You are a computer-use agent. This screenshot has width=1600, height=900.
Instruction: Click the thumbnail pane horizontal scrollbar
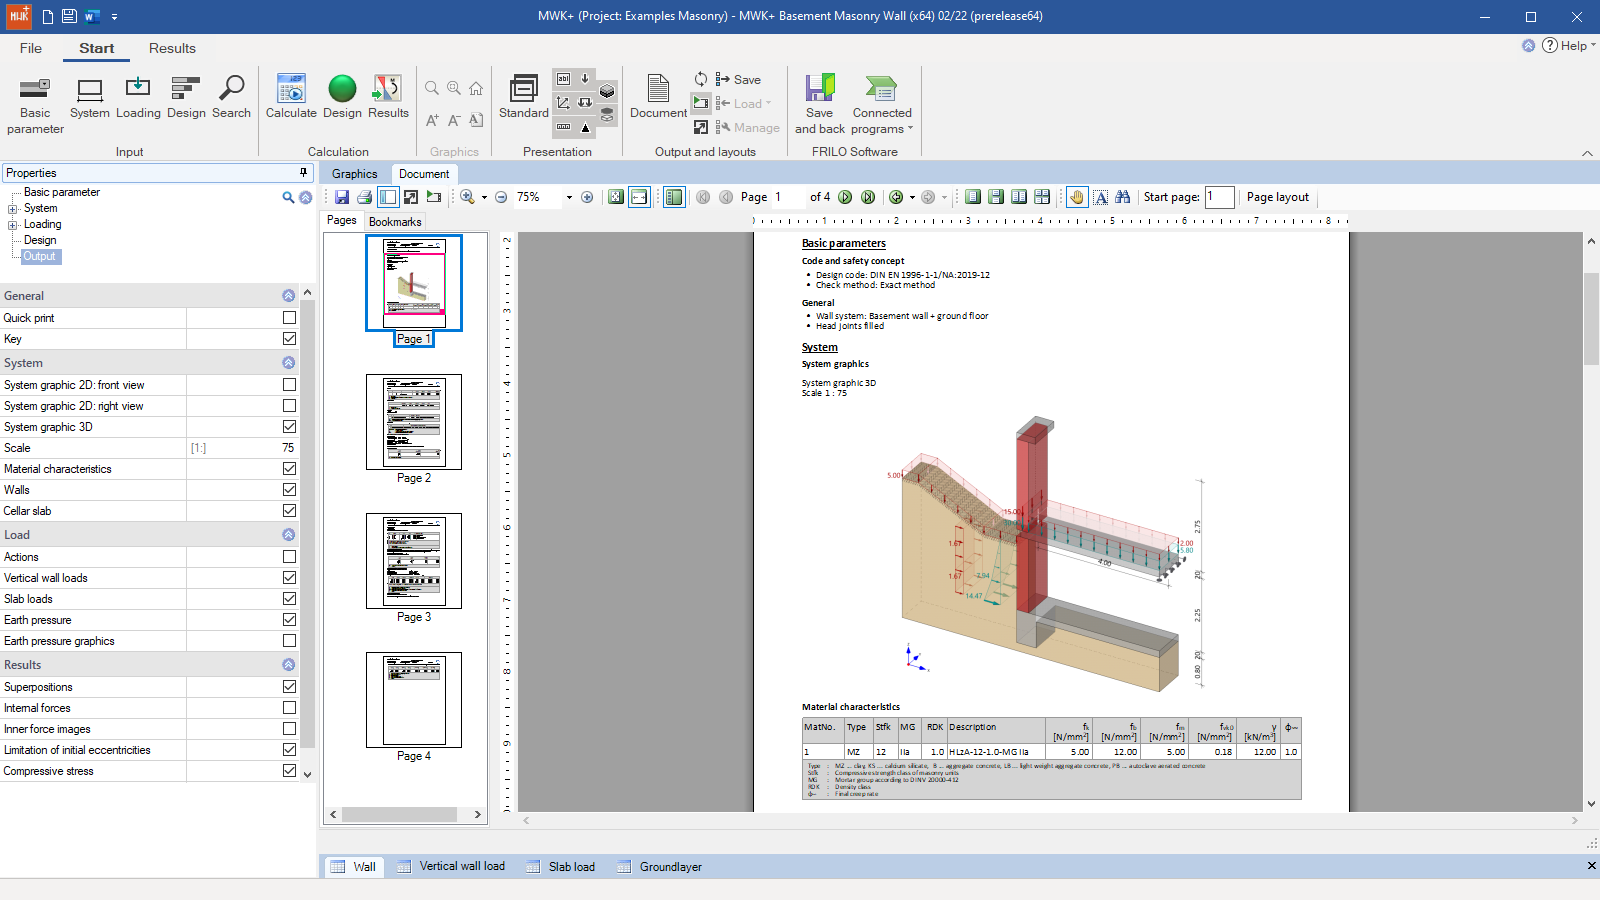[x=400, y=814]
